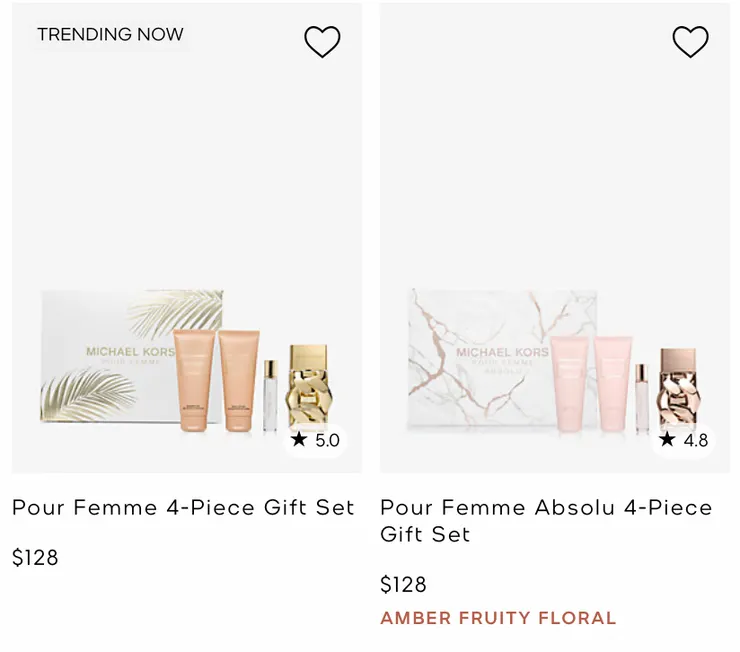Select the pink rollerball vial in Absolu set
Screen dimensions: 740x652
point(641,398)
